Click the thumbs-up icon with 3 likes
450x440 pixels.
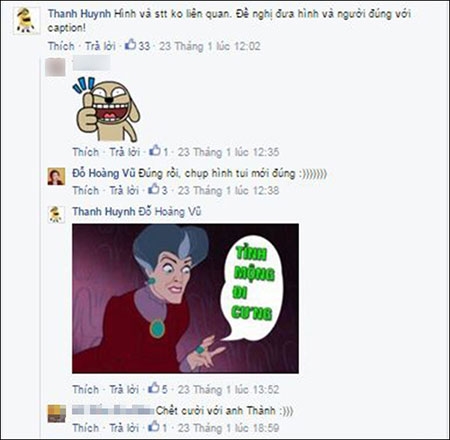(154, 189)
